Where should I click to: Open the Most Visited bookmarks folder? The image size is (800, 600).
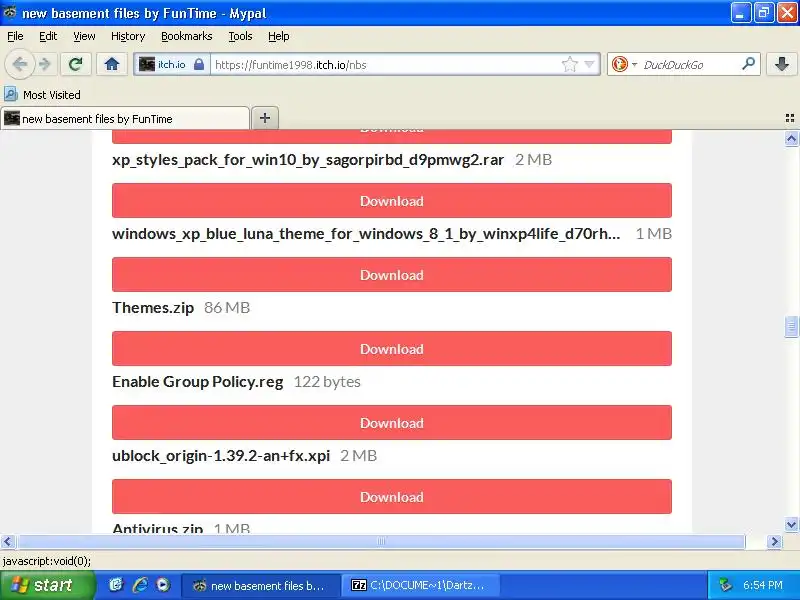pos(42,95)
